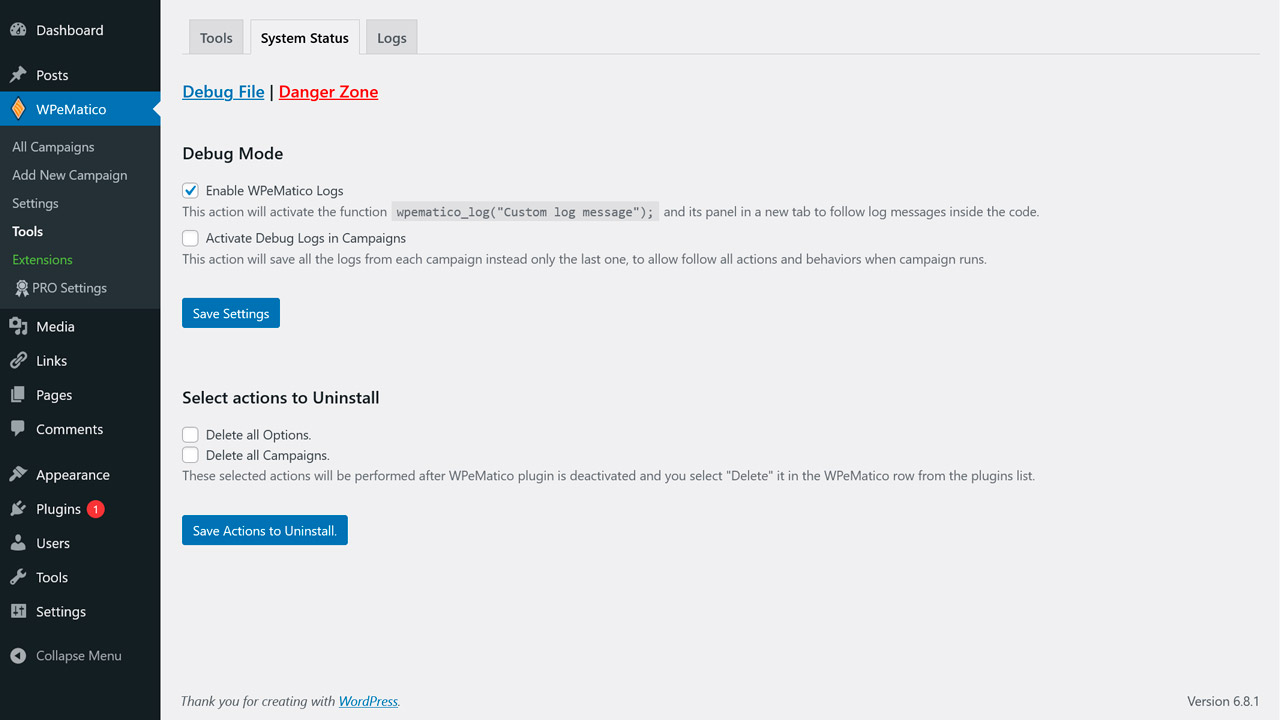Image resolution: width=1280 pixels, height=720 pixels.
Task: Click the Version 6.8.1 footer text
Action: pos(1223,702)
